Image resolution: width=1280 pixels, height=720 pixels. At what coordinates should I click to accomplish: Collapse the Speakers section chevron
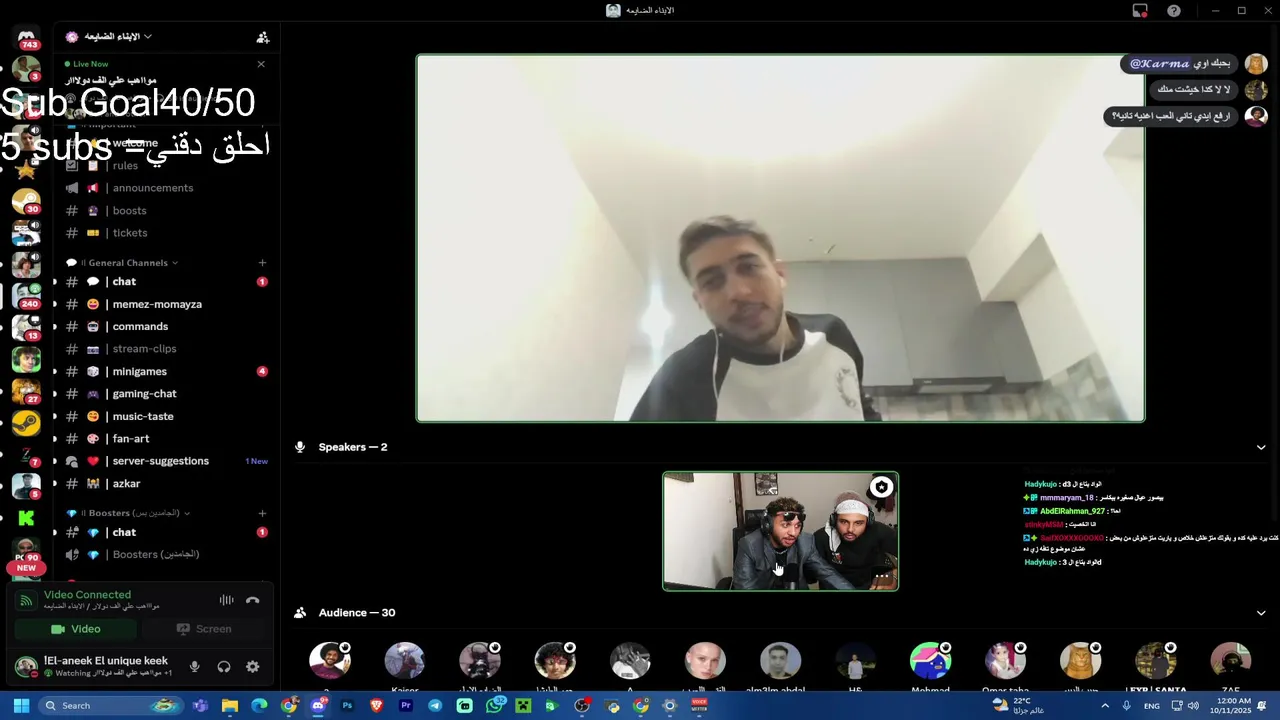1261,447
